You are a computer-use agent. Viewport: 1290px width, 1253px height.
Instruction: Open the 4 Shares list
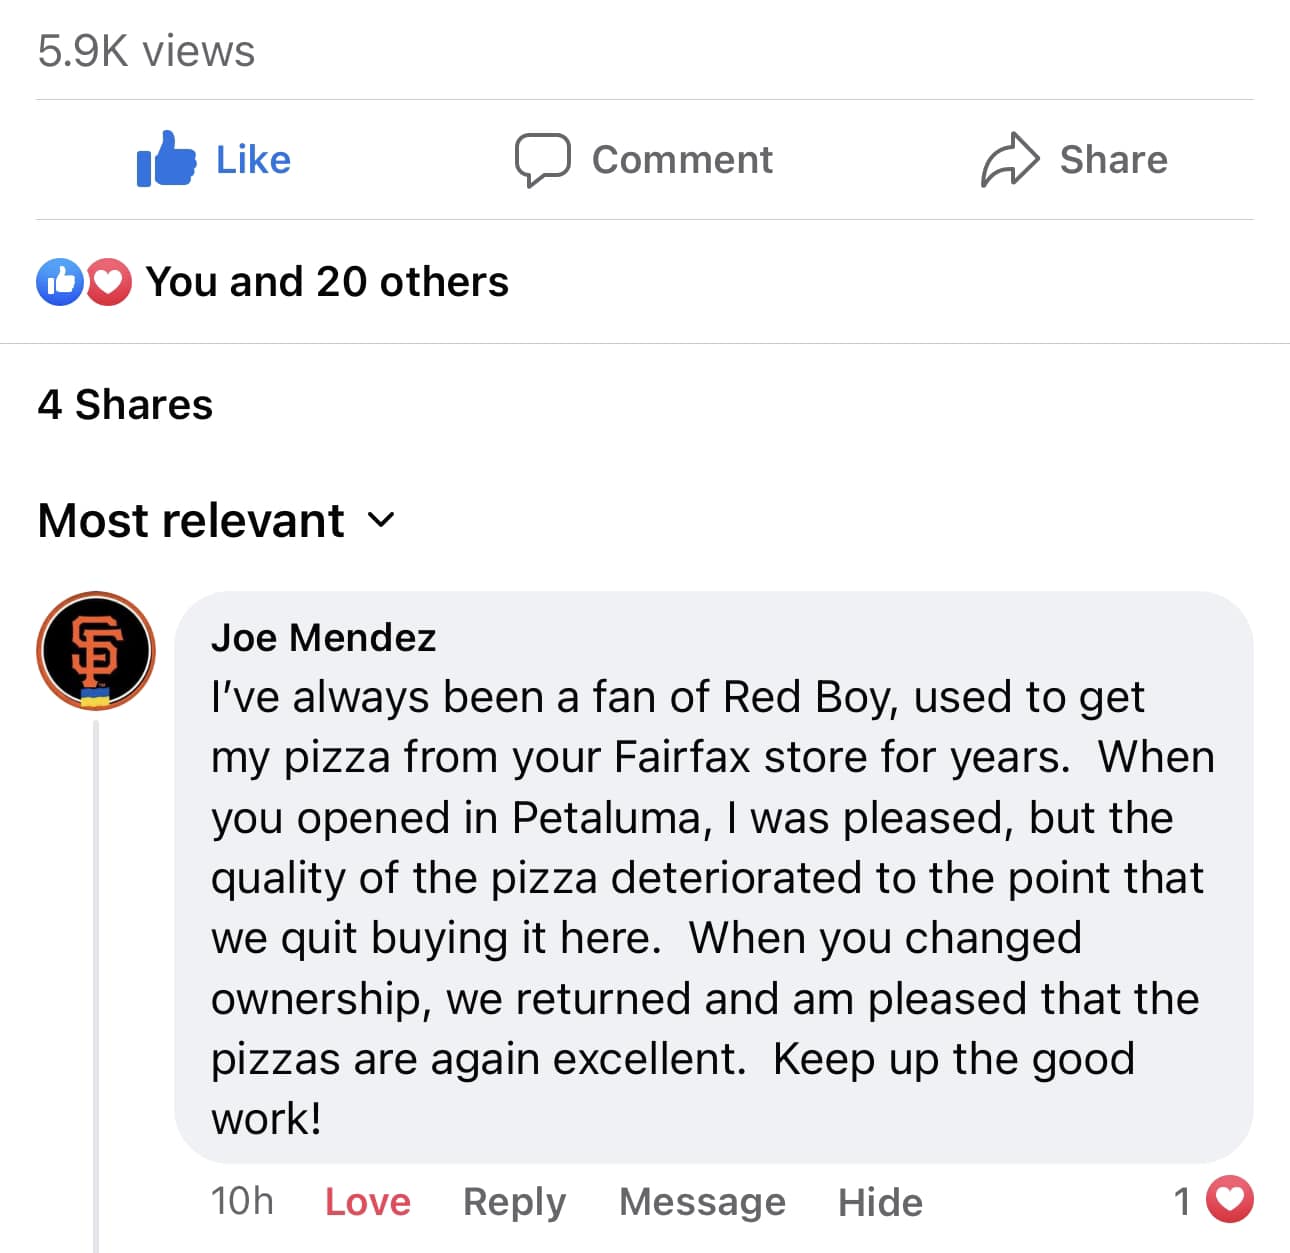coord(125,405)
